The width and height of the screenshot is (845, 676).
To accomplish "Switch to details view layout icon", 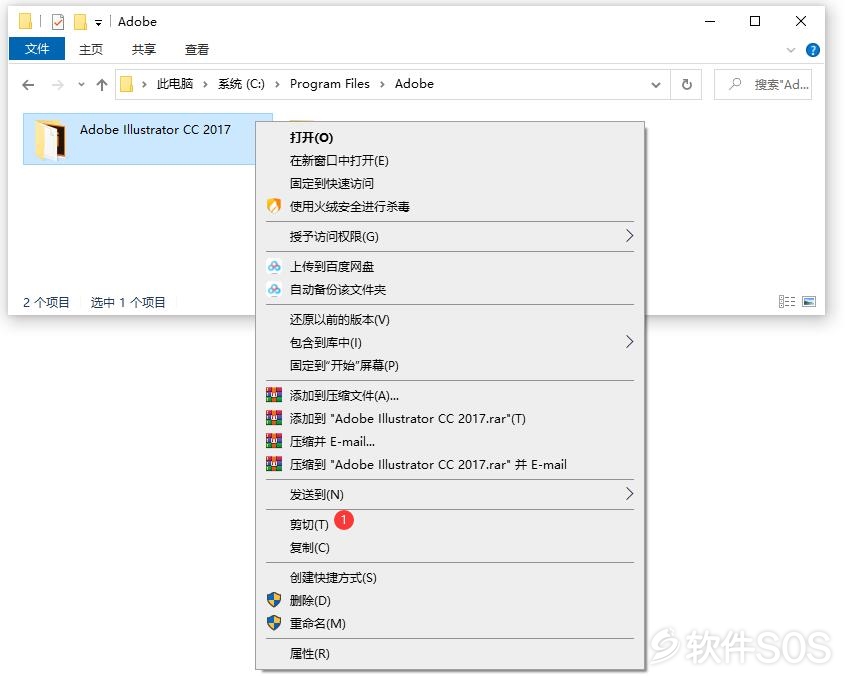I will tap(787, 302).
